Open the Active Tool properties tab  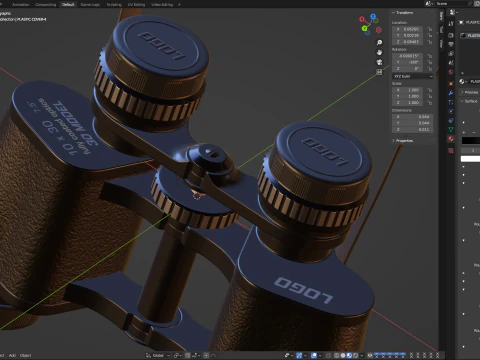[451, 24]
